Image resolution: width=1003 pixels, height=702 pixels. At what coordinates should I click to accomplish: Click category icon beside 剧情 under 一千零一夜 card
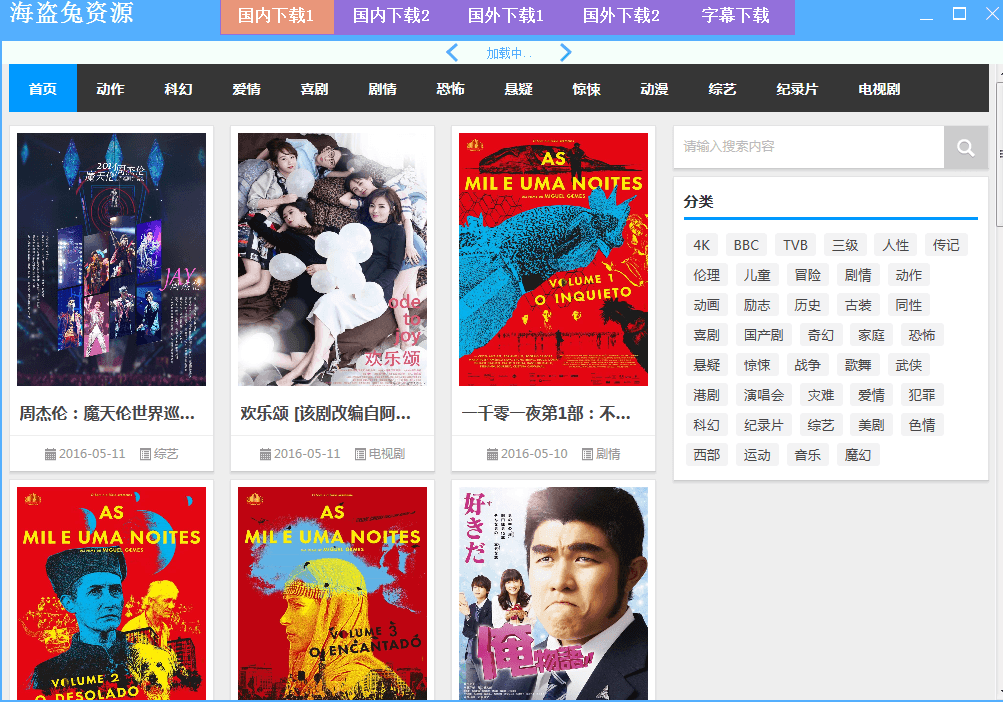(x=587, y=454)
